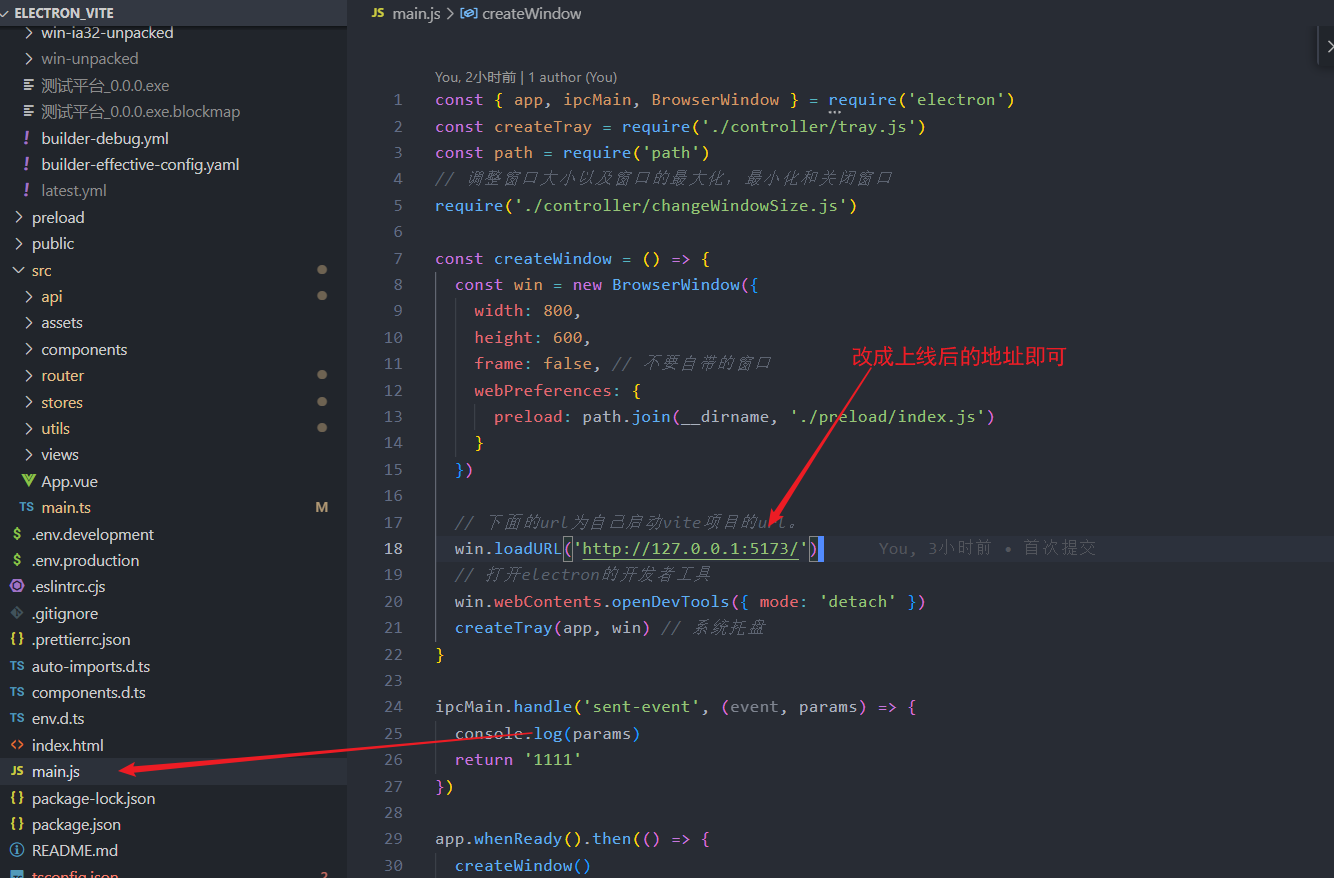
Task: Click the 'sent-event' string on line 24
Action: coord(641,707)
